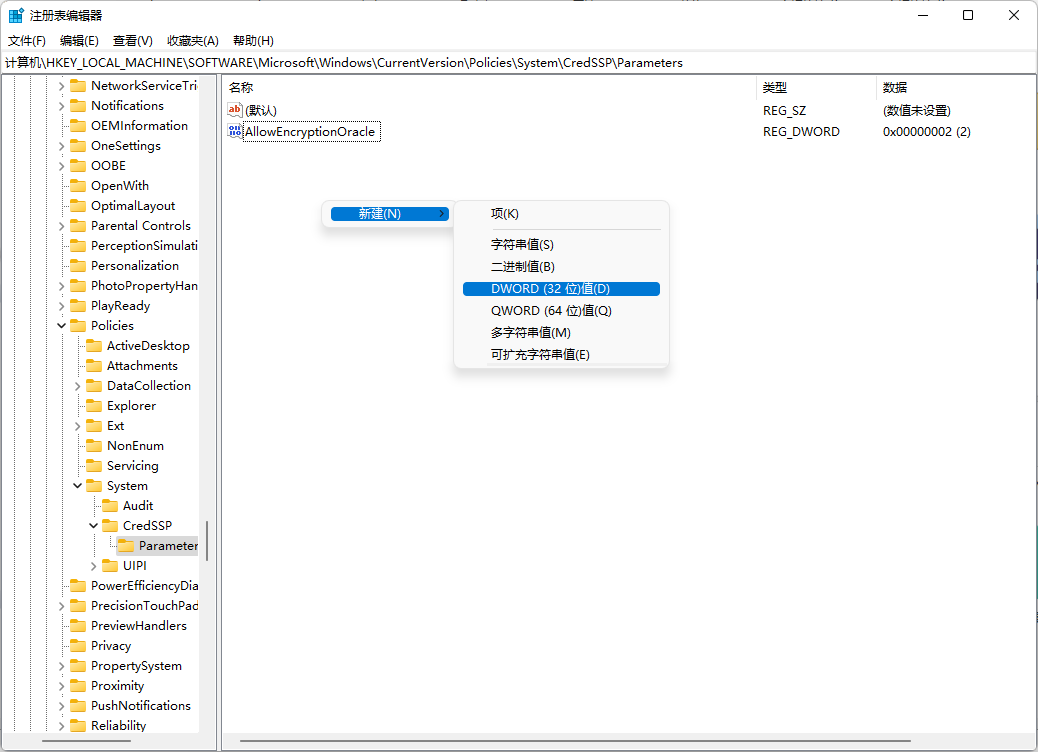Click the registry path address bar
The image size is (1038, 752).
(x=500, y=62)
